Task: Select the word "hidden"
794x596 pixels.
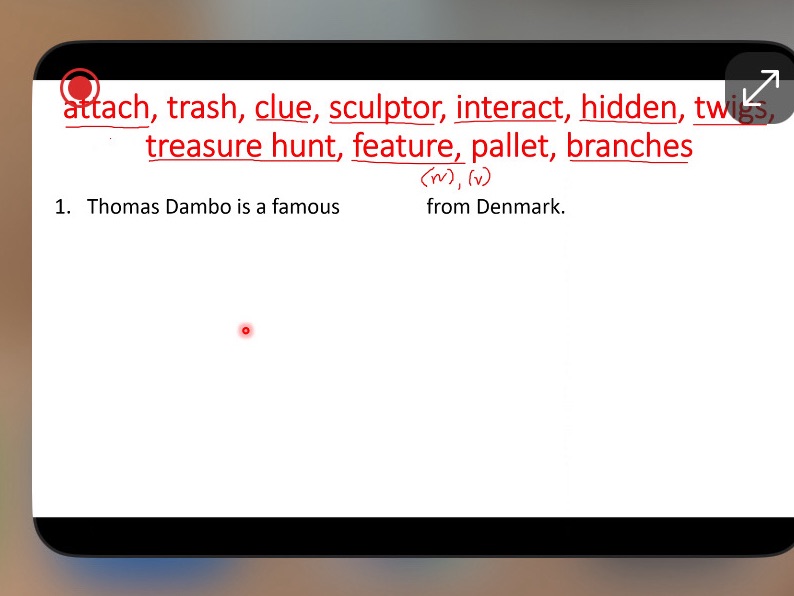Action: [628, 107]
